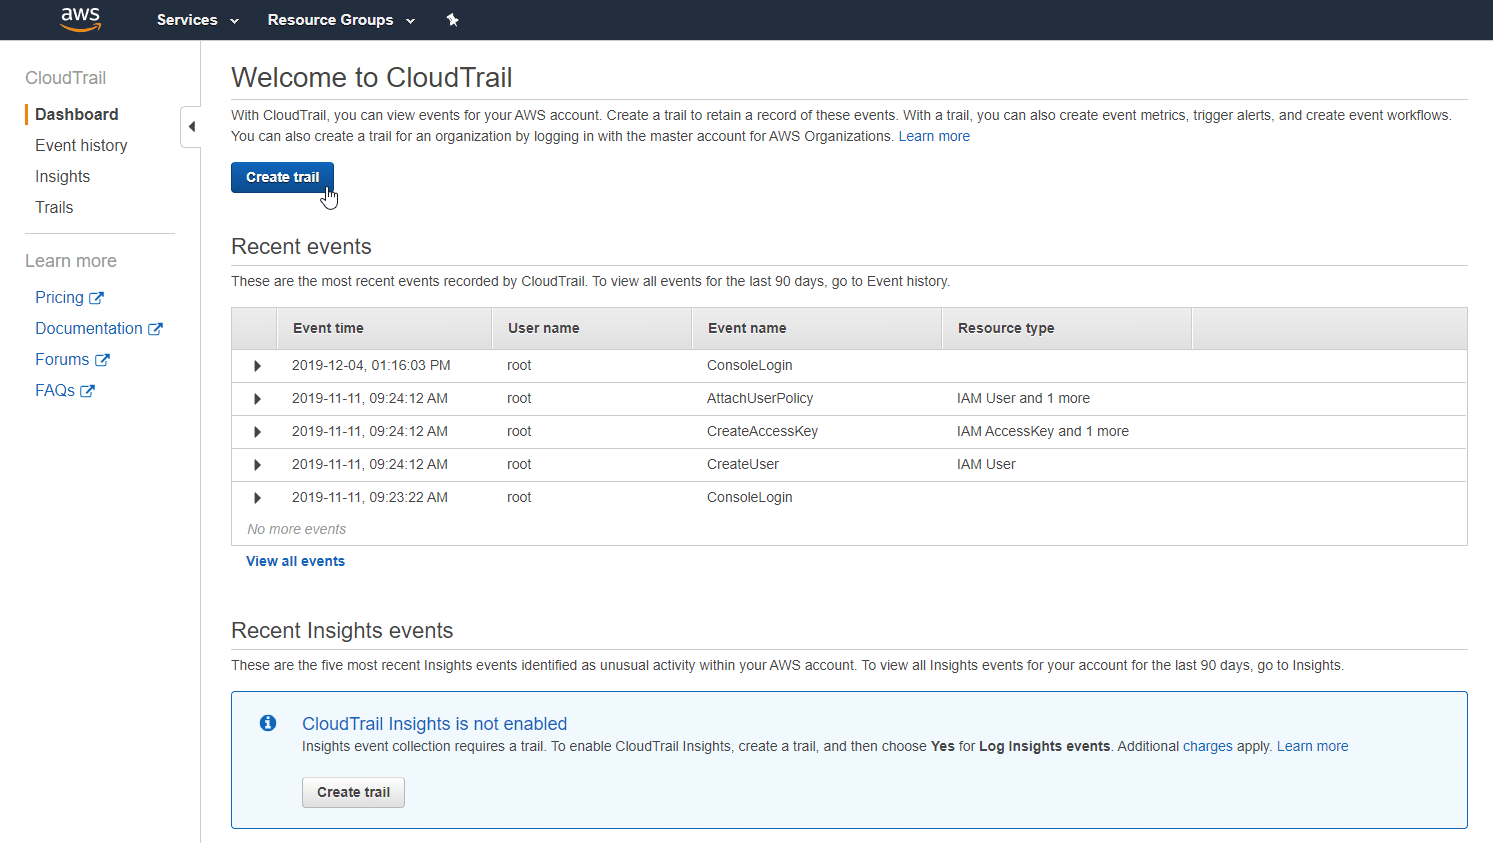Click the blue Create trail button
This screenshot has width=1493, height=843.
click(282, 177)
